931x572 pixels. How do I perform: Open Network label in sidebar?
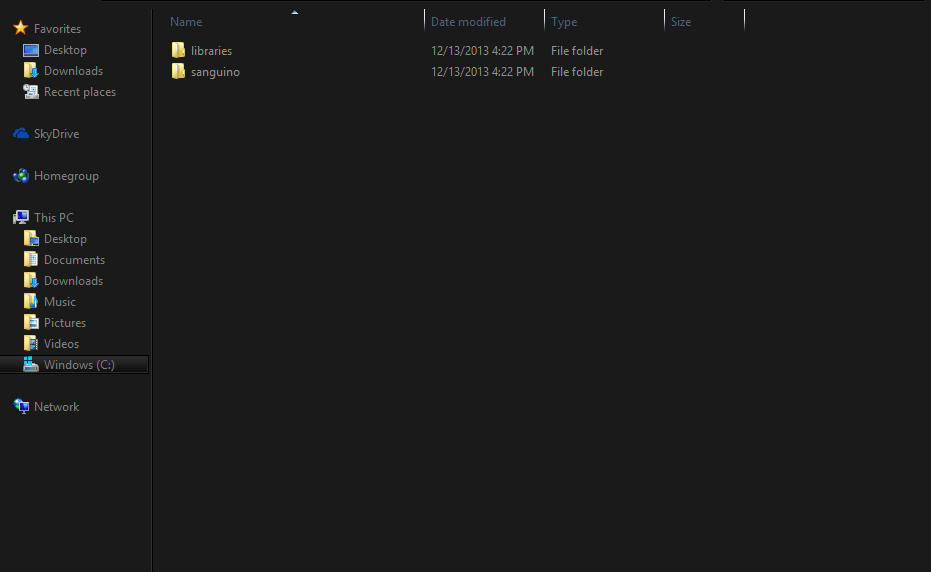(x=56, y=407)
